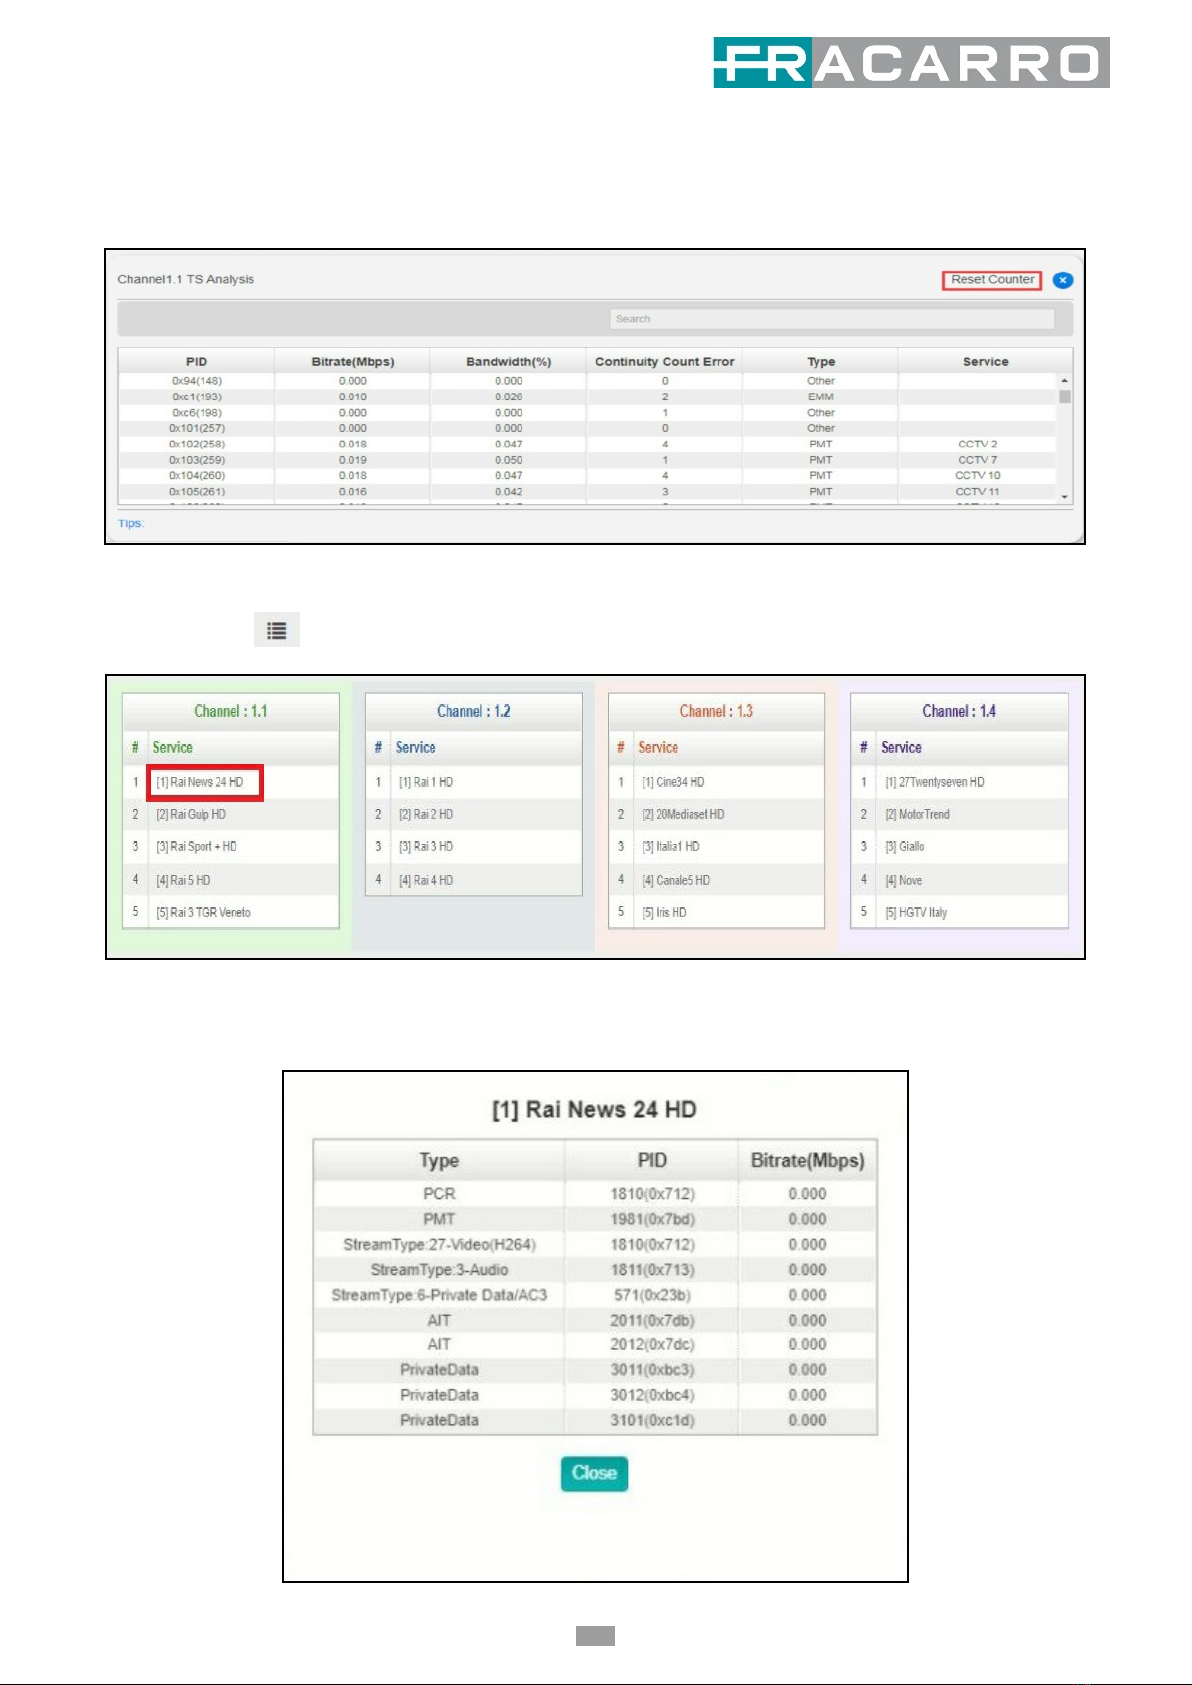This screenshot has height=1685, width=1192.
Task: Click the Channel : 1.1 header
Action: click(231, 711)
